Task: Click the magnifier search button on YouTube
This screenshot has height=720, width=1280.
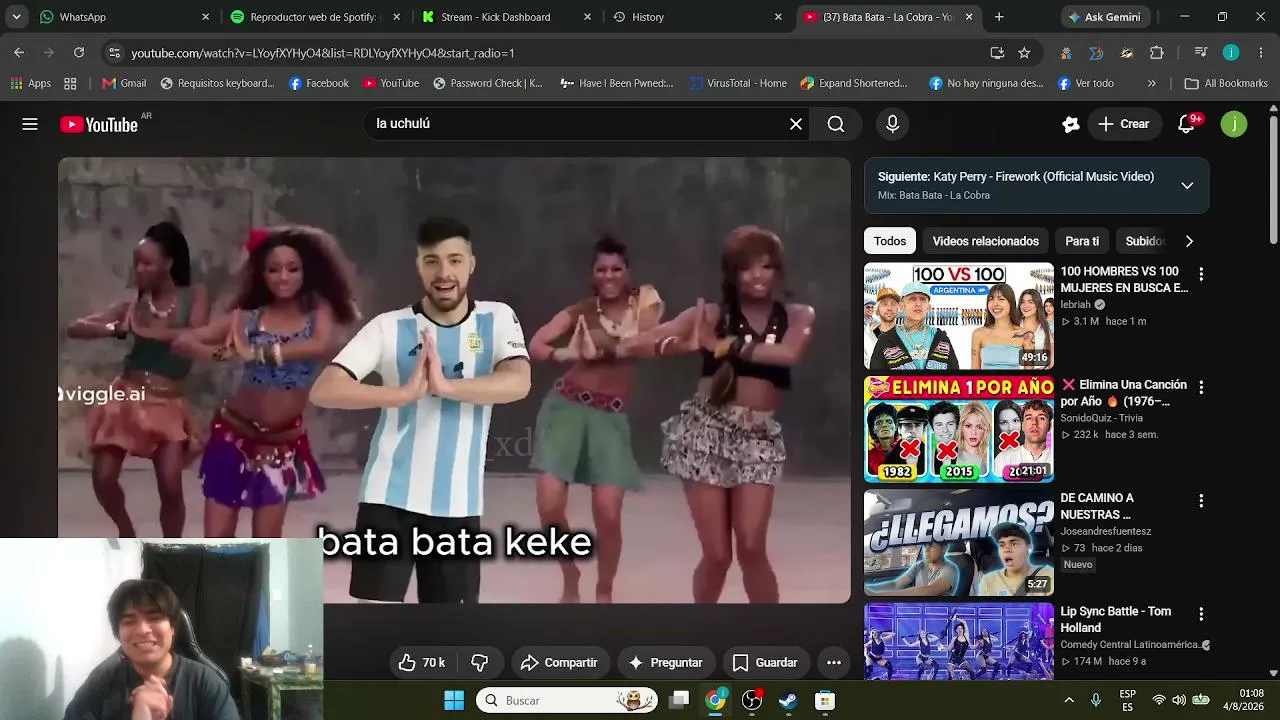Action: coord(836,124)
